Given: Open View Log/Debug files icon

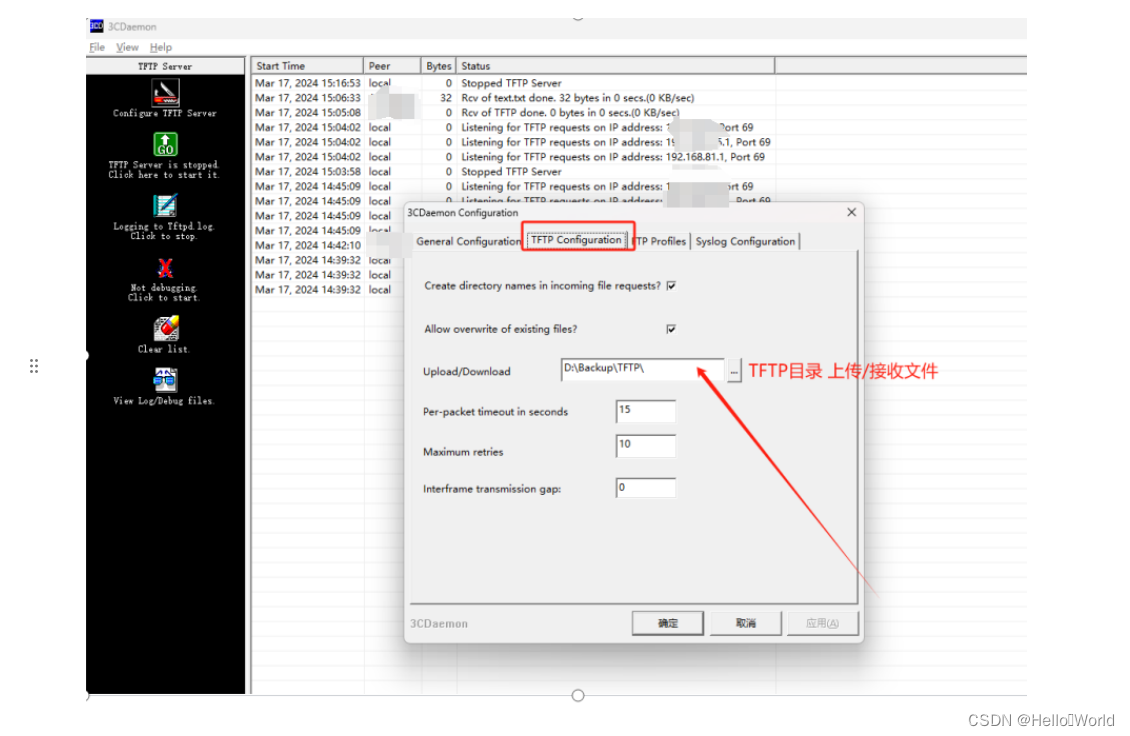Looking at the screenshot, I should click(165, 380).
